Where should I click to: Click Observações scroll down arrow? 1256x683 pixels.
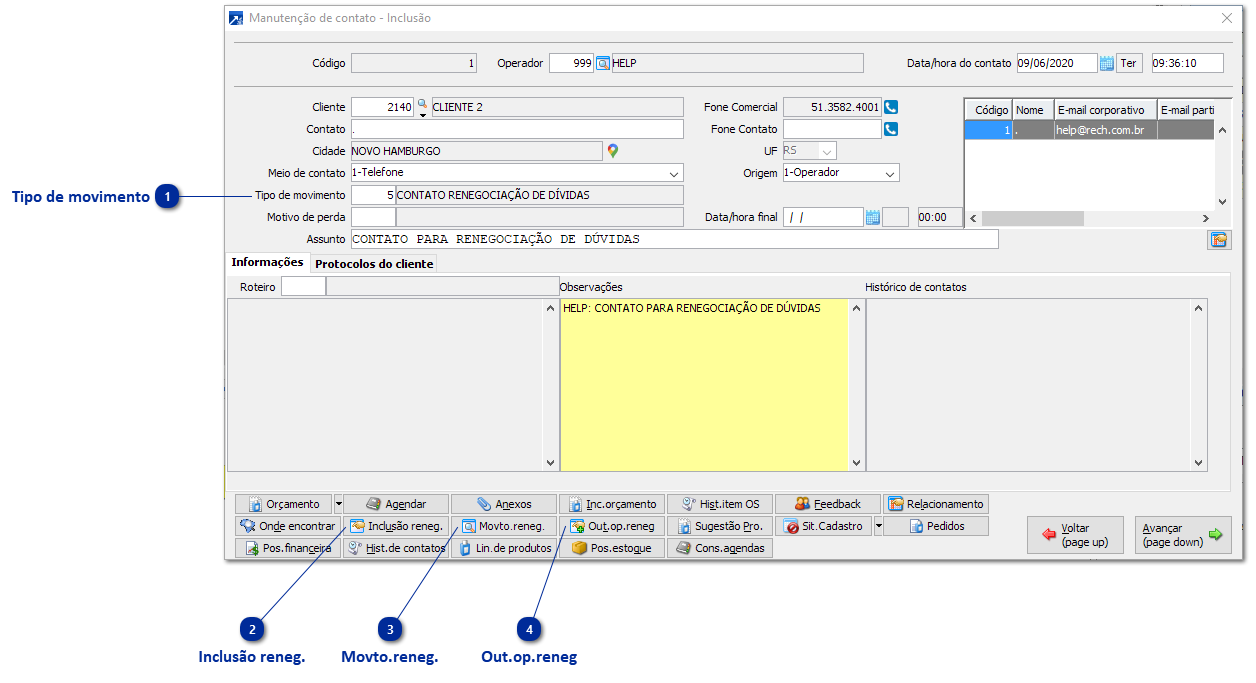click(855, 463)
